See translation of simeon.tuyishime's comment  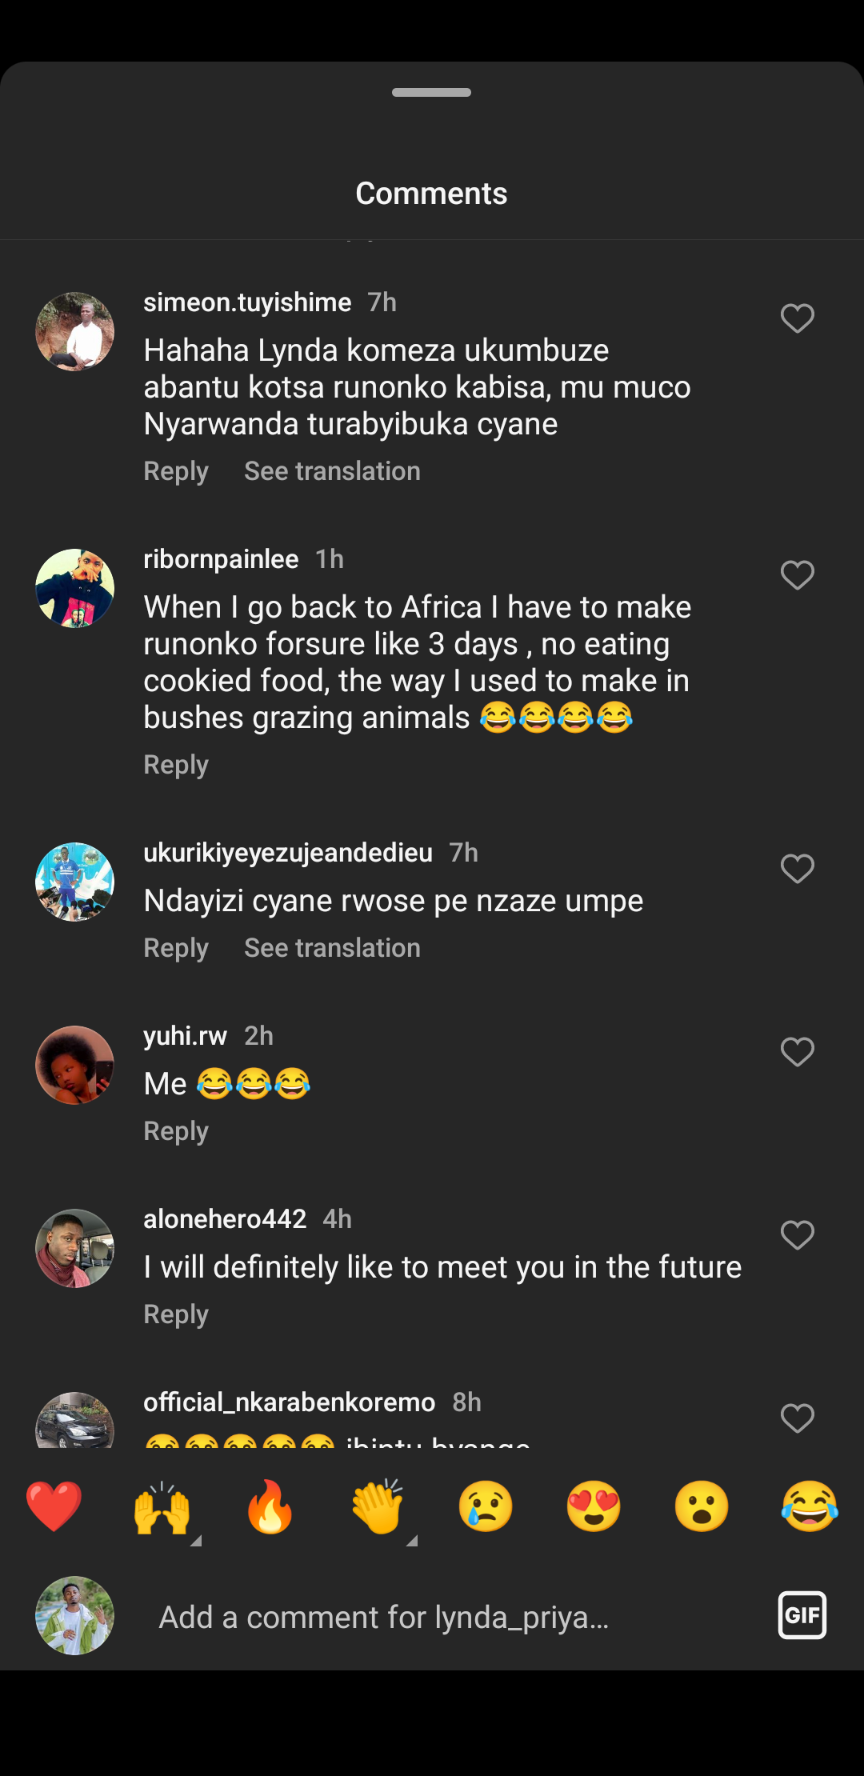(332, 471)
